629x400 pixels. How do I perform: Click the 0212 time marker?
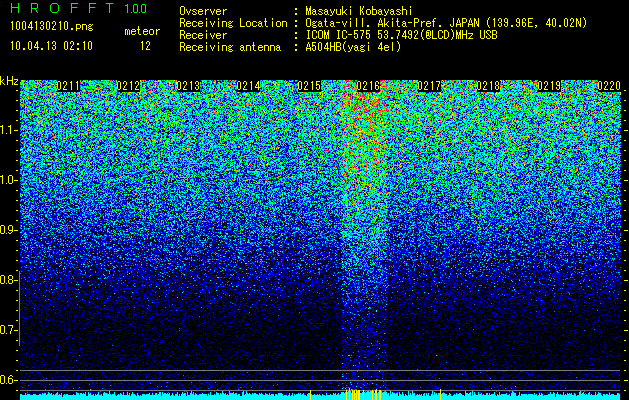[x=128, y=86]
